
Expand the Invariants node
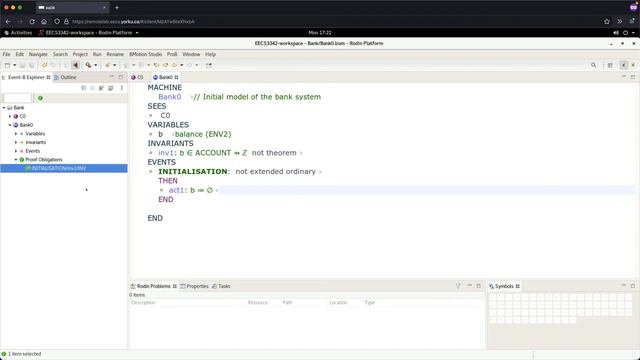[x=16, y=142]
